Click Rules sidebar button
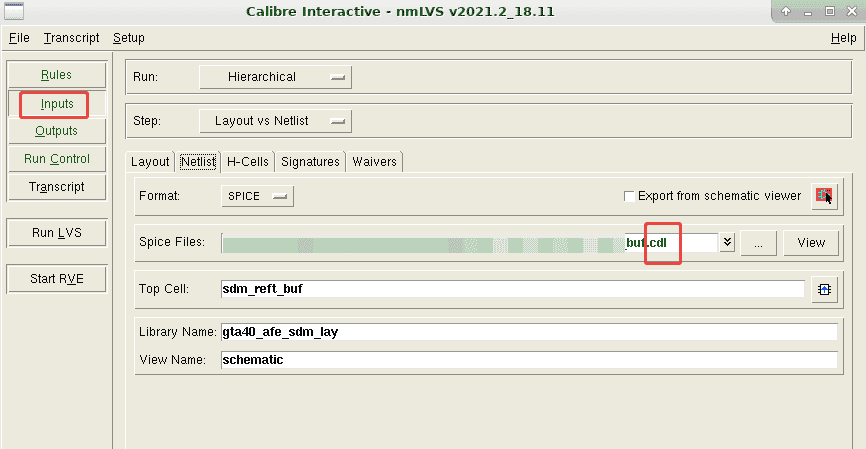The image size is (866, 449). pyautogui.click(x=56, y=75)
